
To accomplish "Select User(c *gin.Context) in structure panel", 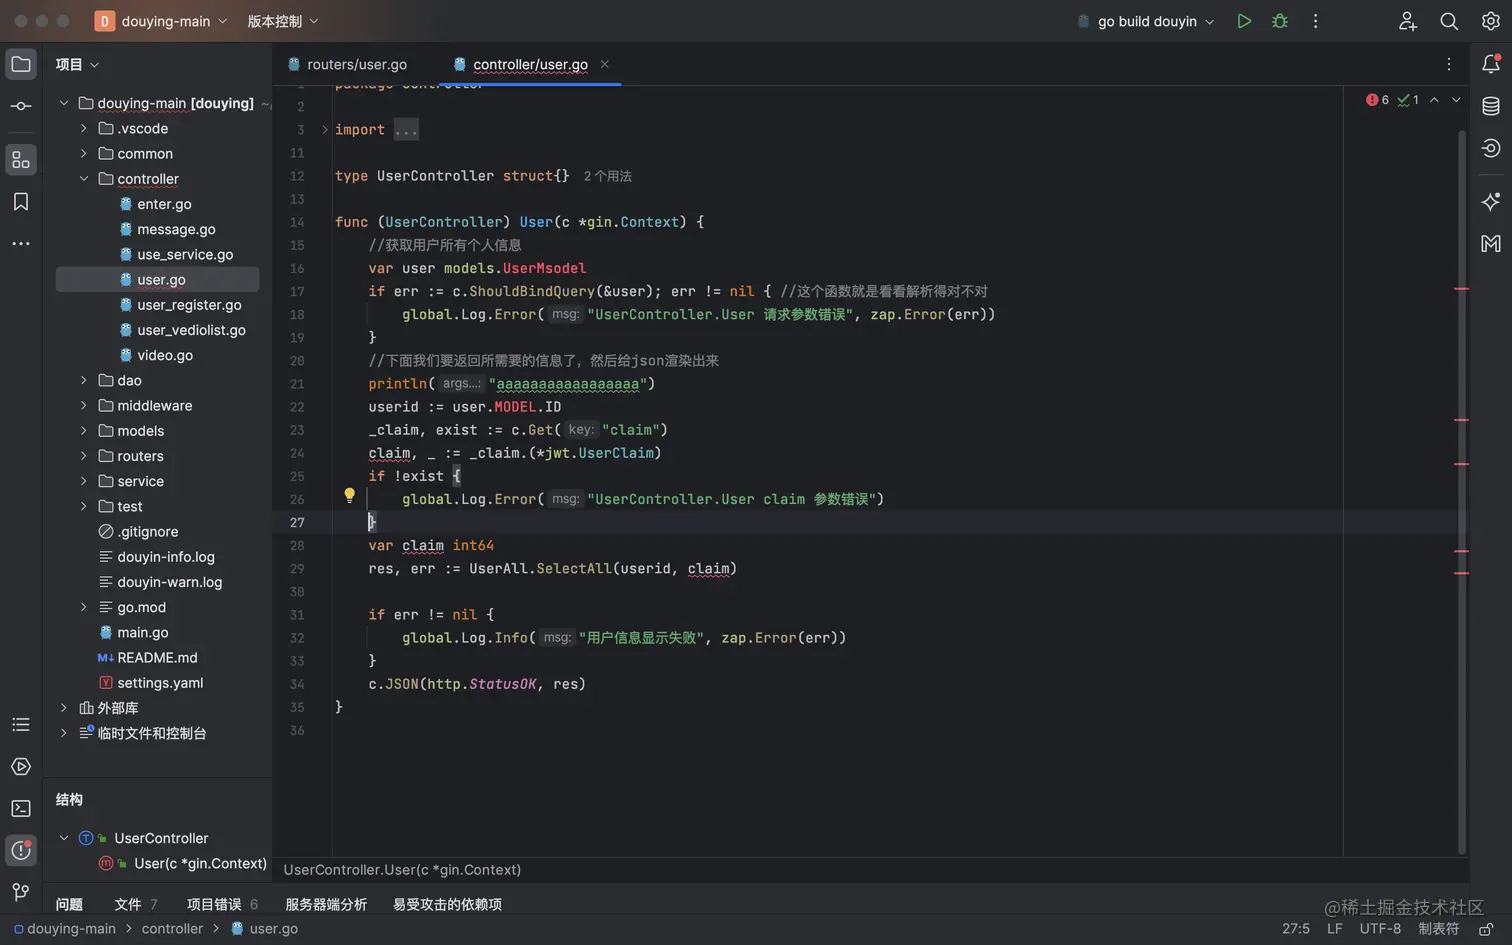I will [x=200, y=864].
